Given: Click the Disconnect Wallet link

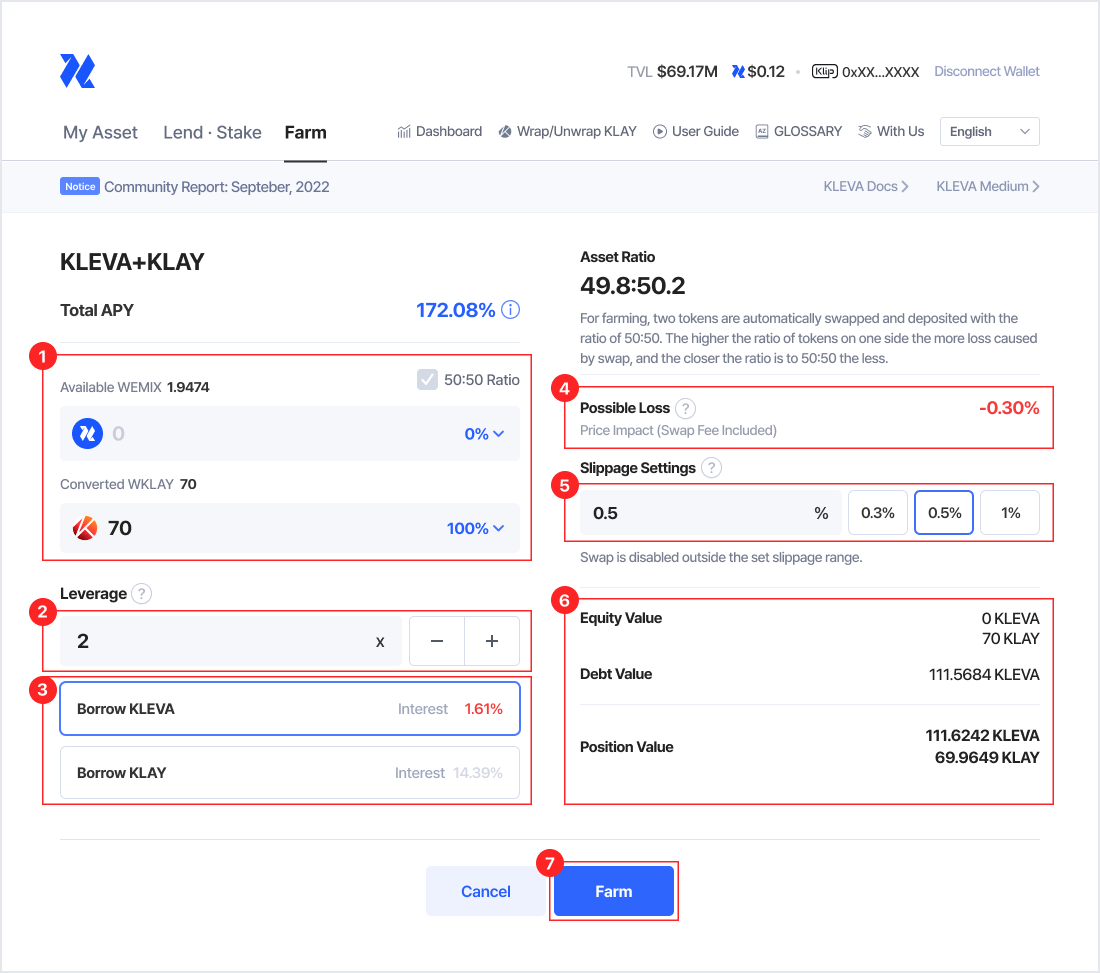Looking at the screenshot, I should pos(986,72).
